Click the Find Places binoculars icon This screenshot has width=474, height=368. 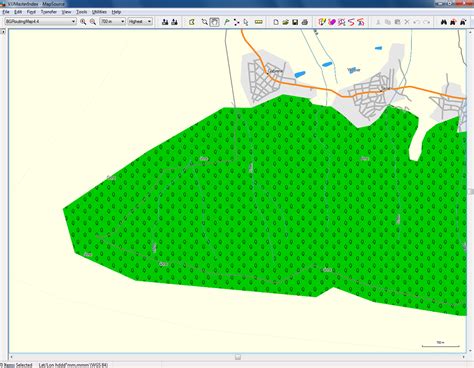[x=444, y=22]
